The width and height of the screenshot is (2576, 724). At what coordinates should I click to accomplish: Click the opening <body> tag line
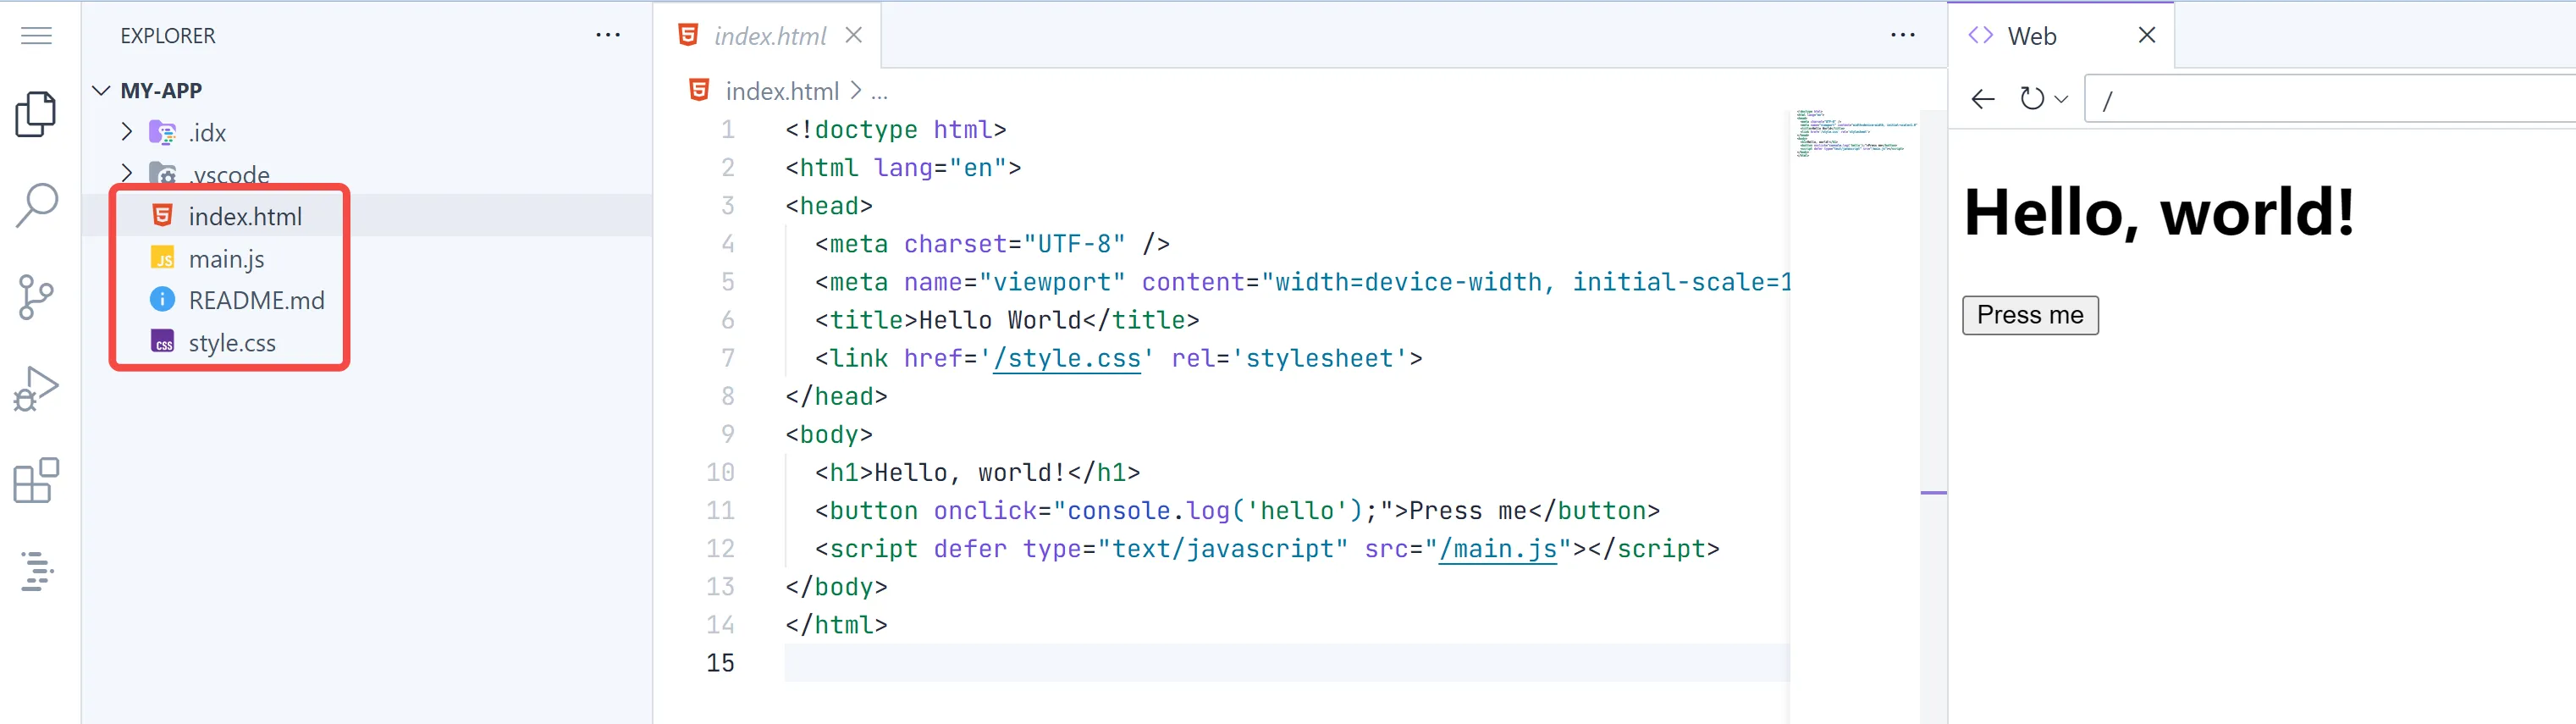(x=829, y=435)
